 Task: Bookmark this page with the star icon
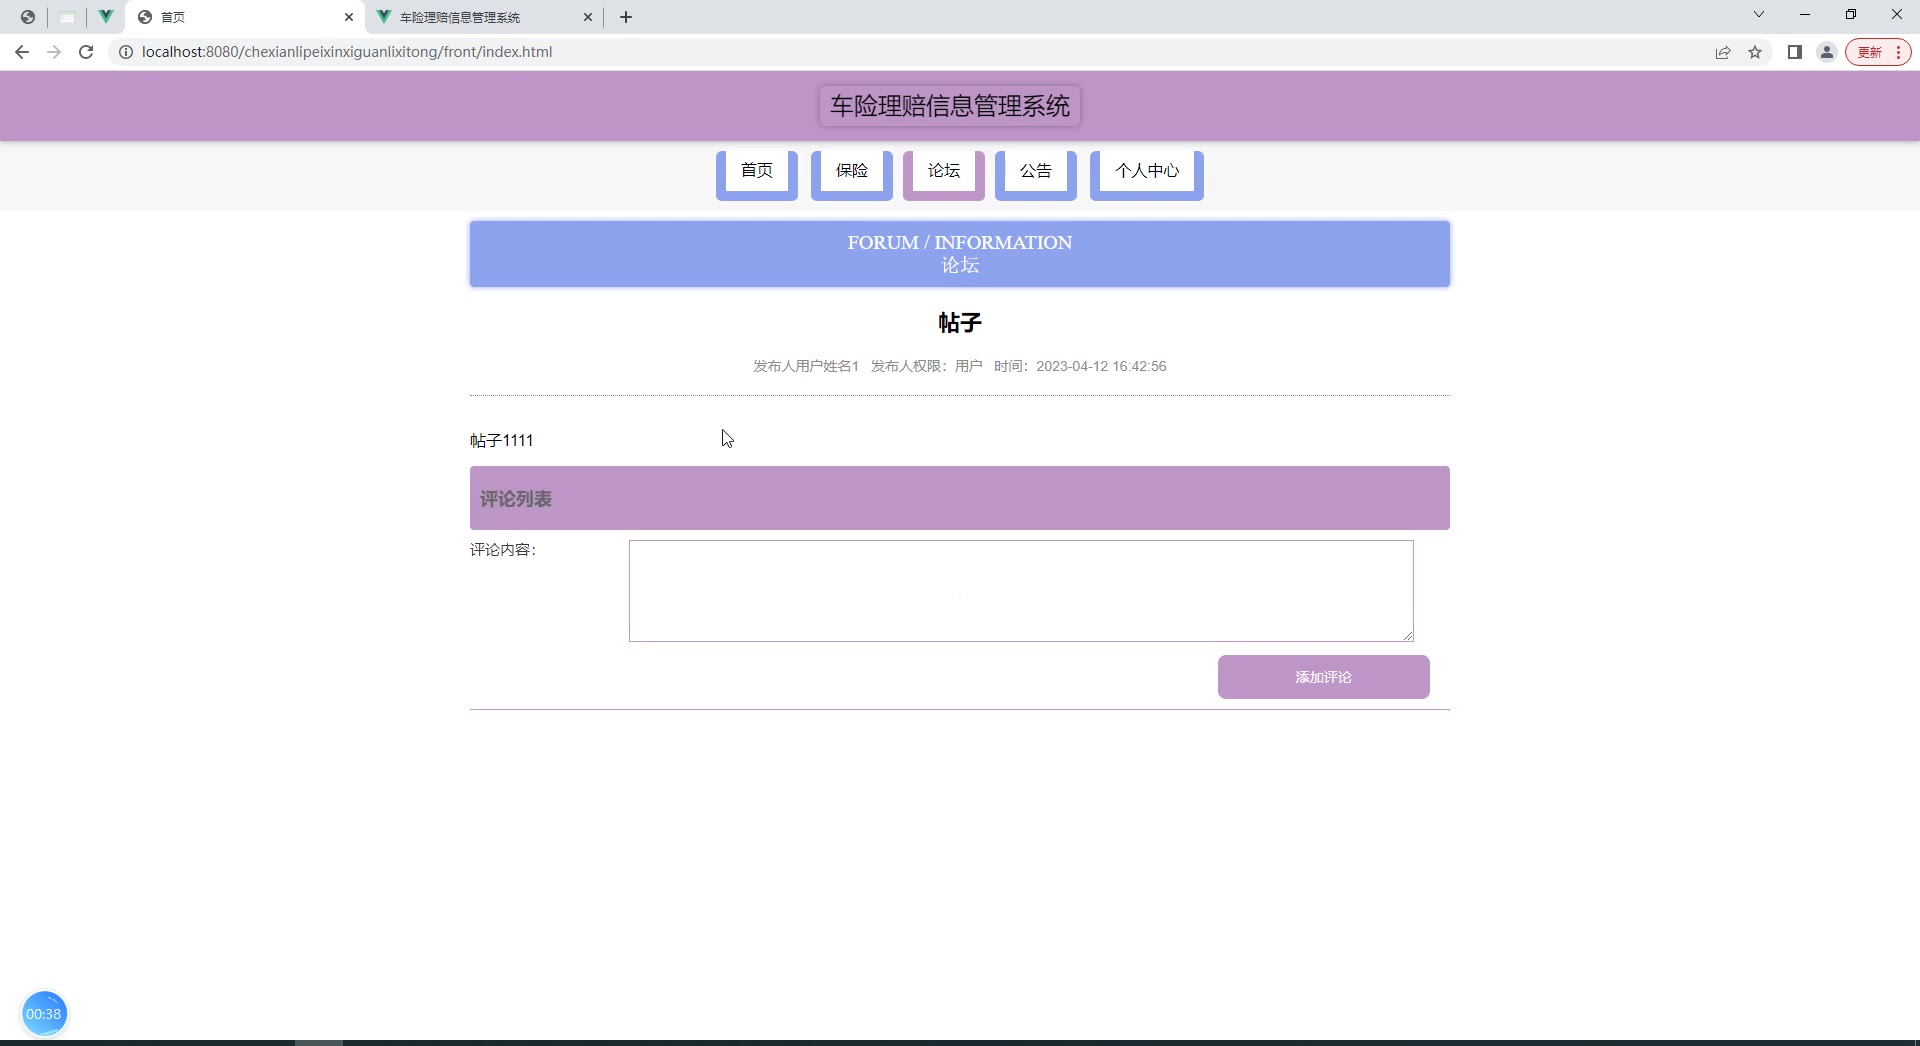(x=1755, y=52)
